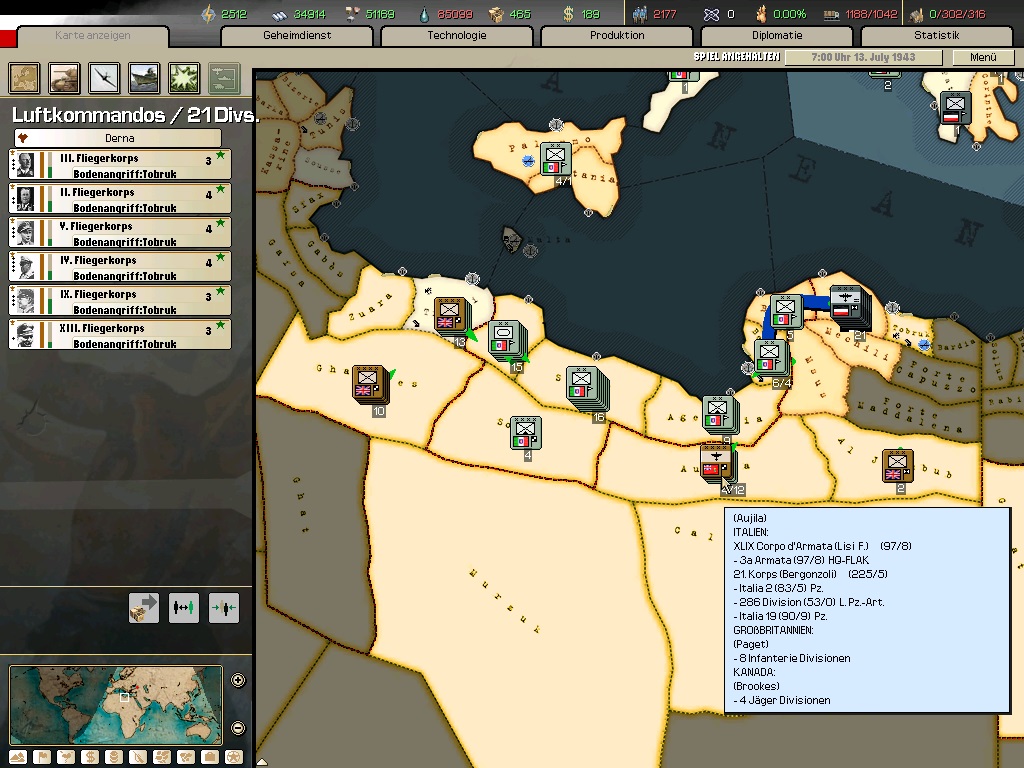Screen dimensions: 1024x768
Task: Click the leader portrait of III. Fliegerkorps
Action: [x=25, y=165]
